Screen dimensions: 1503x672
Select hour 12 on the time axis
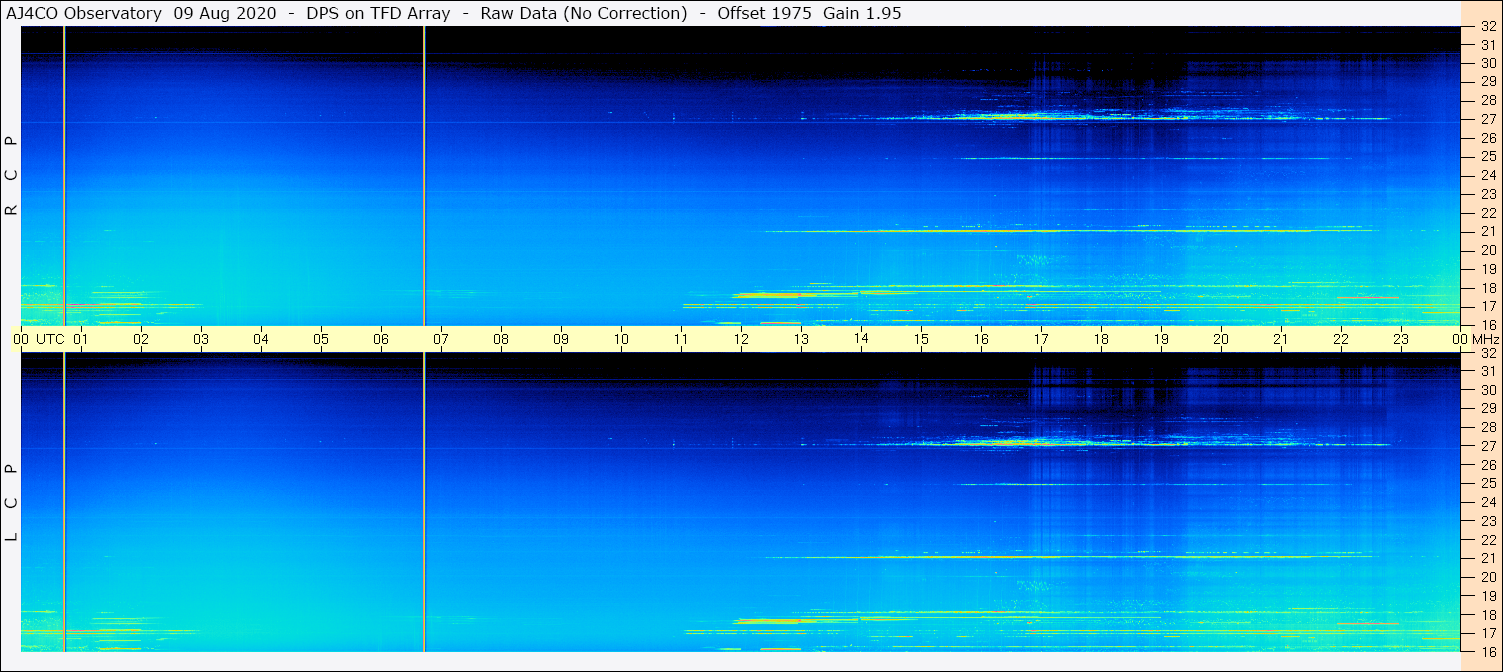pos(741,339)
